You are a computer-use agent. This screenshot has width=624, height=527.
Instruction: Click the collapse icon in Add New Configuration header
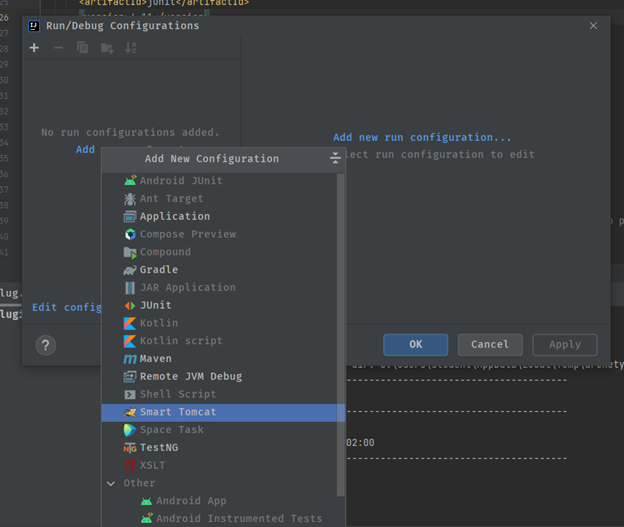pos(335,158)
